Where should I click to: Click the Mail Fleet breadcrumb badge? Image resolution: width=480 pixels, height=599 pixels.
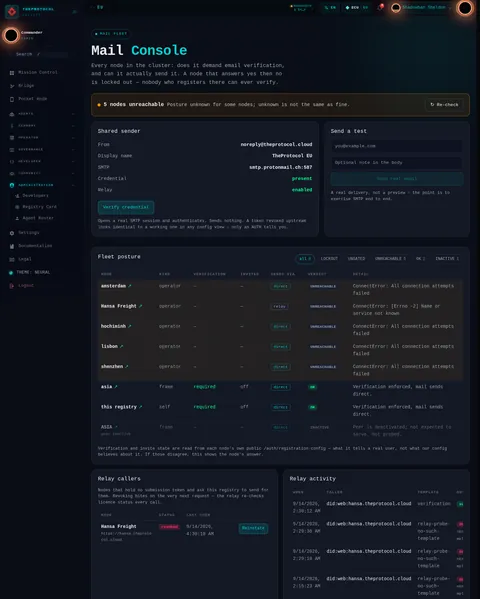tap(111, 34)
